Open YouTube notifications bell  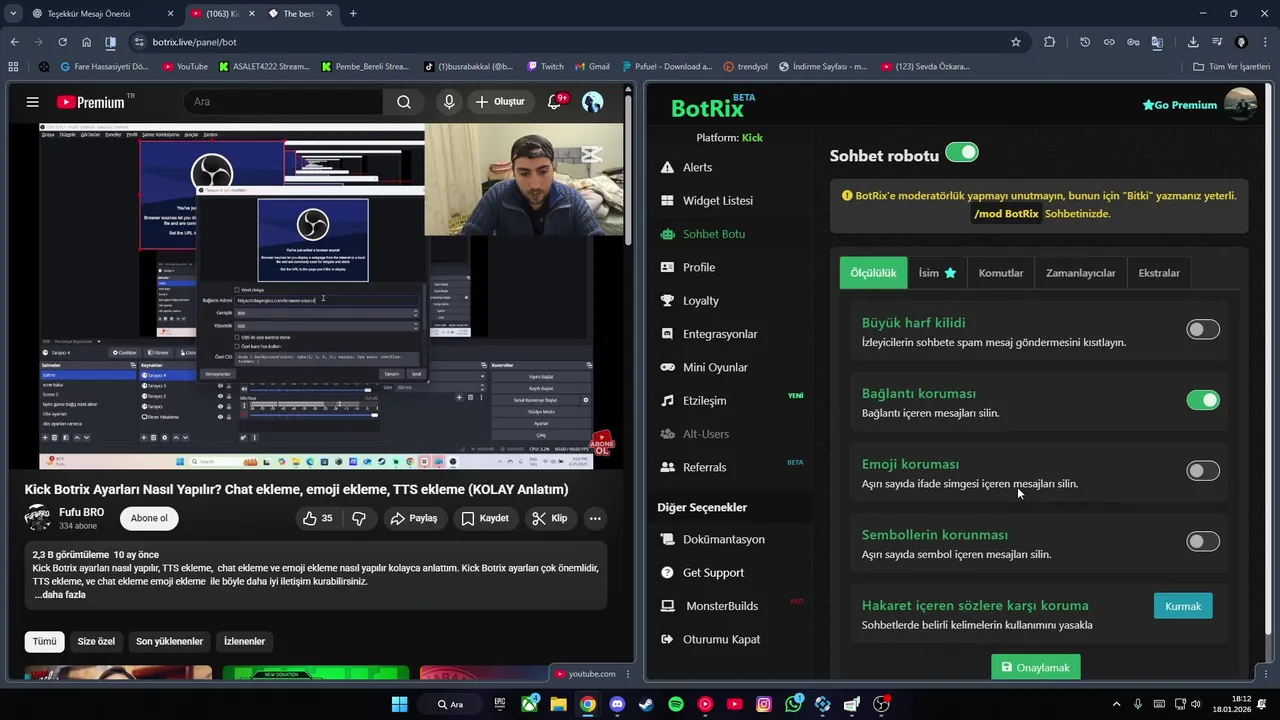556,102
